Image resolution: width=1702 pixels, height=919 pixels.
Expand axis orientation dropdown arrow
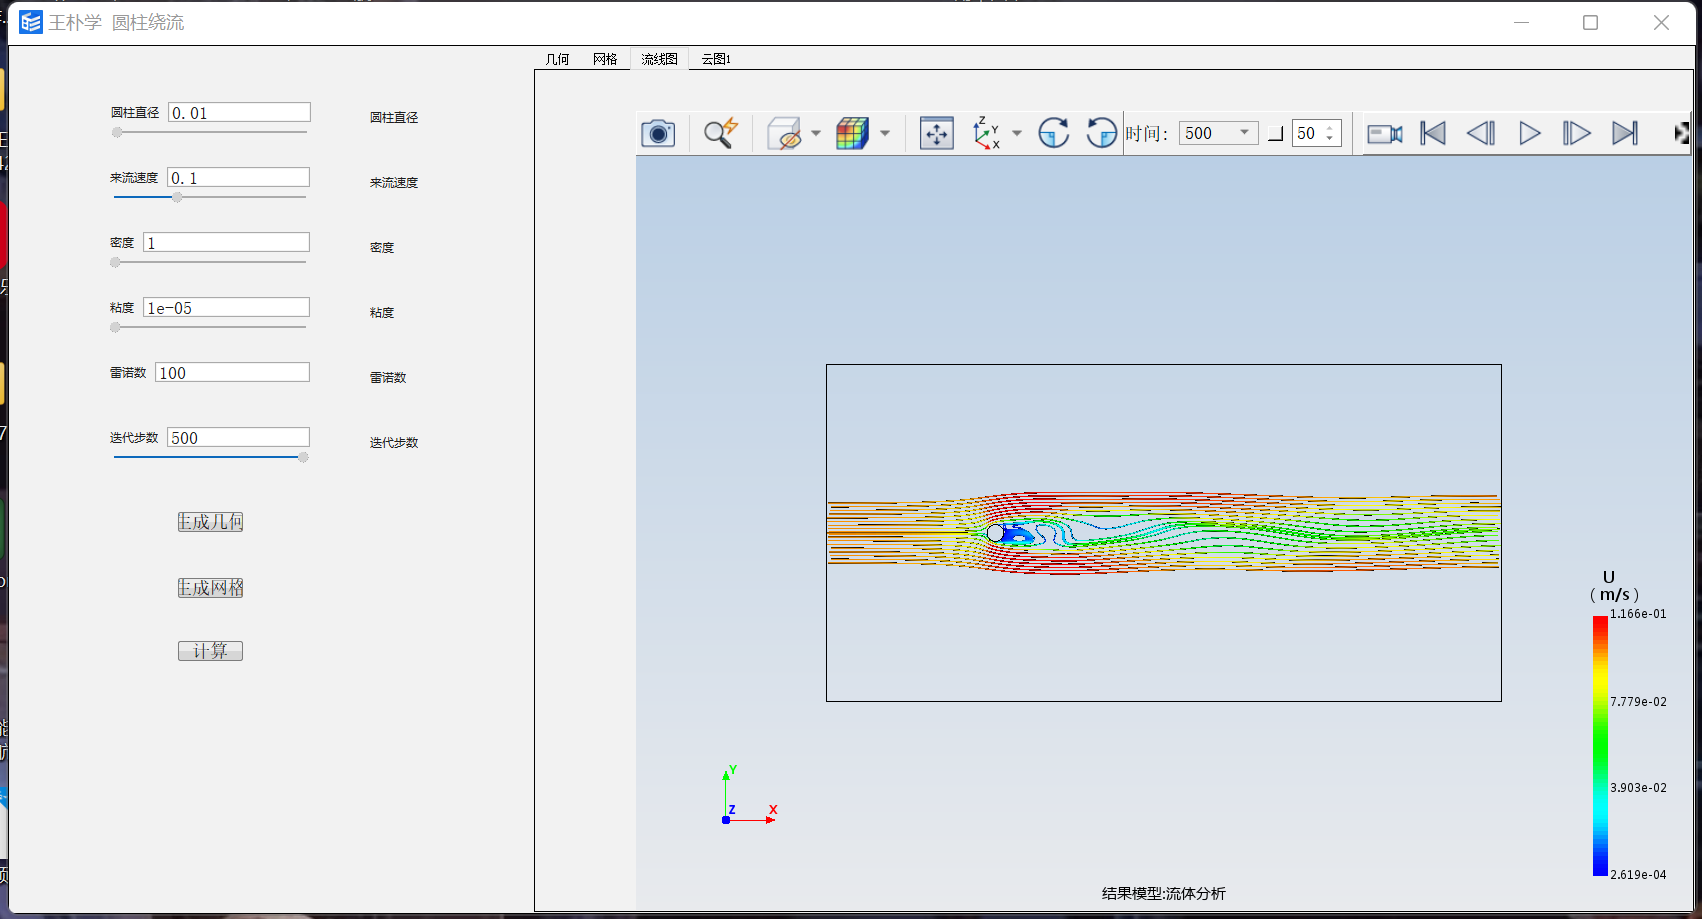pos(1017,133)
